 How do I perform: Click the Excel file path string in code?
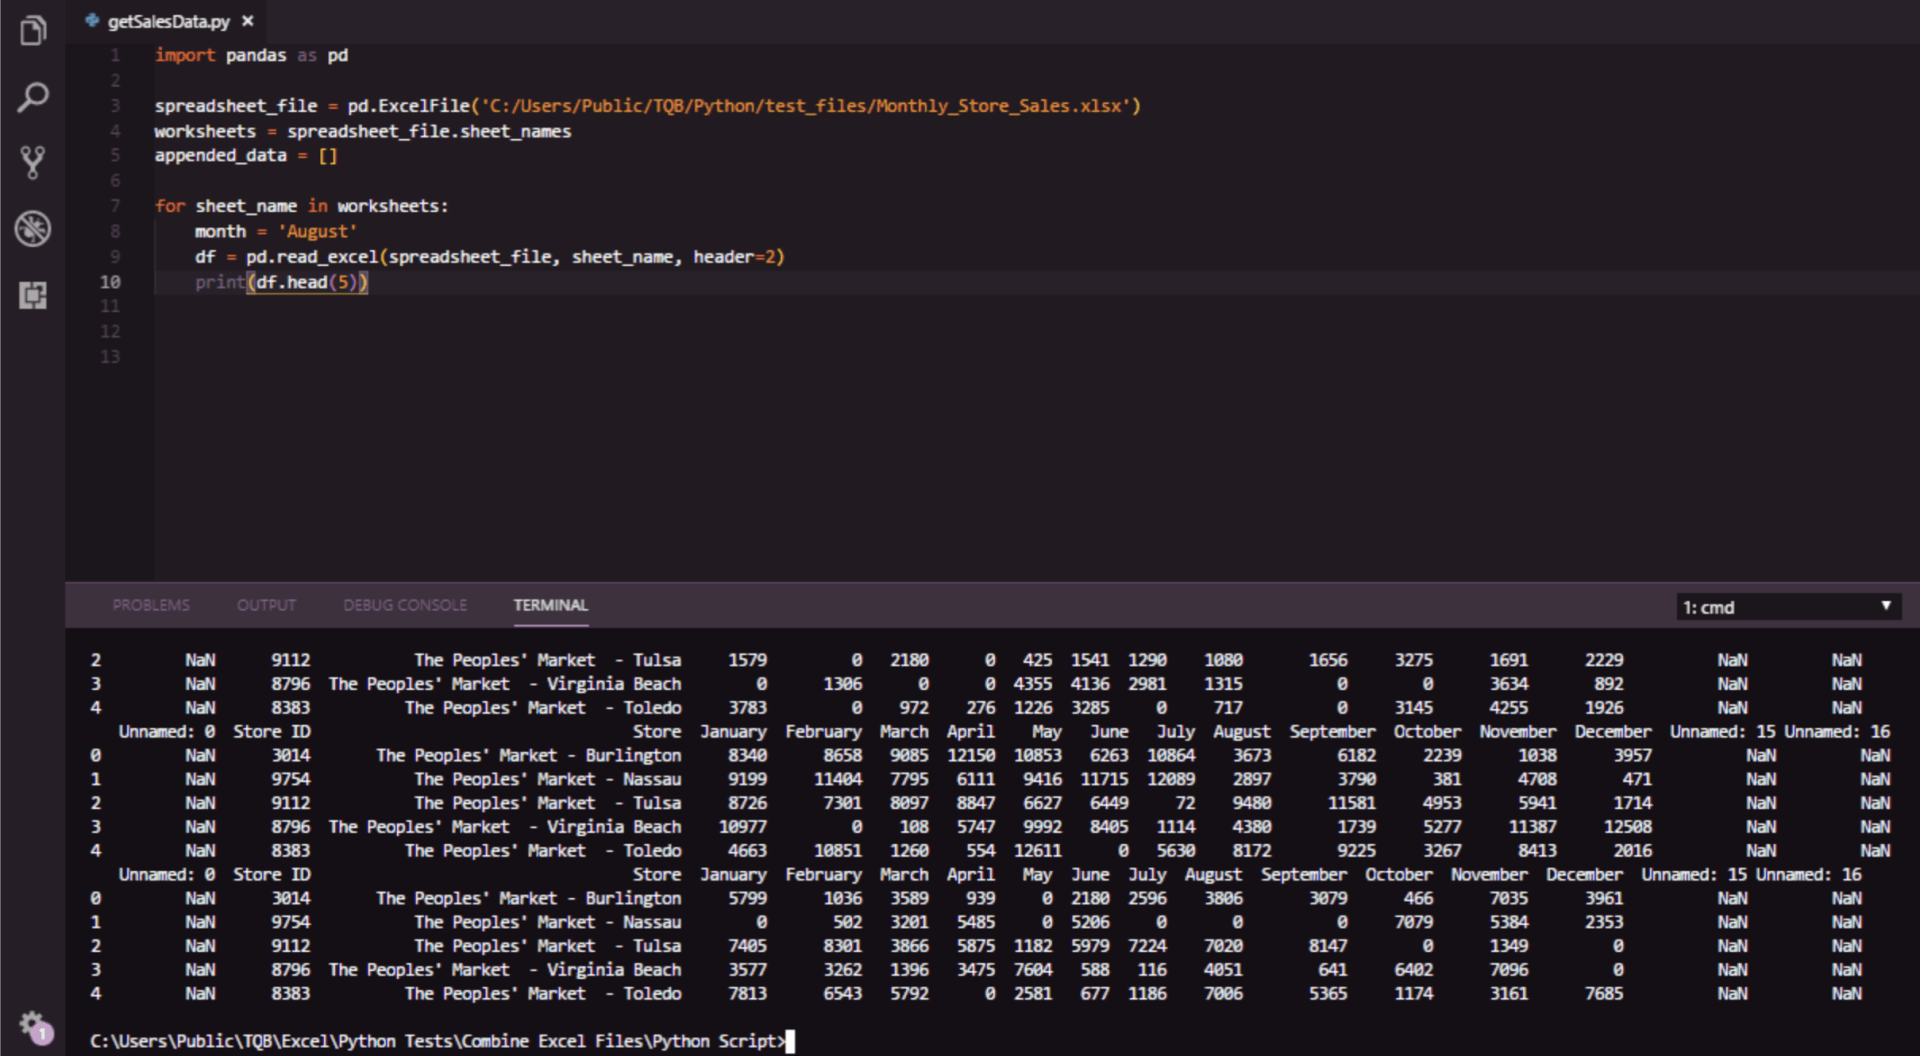tap(806, 106)
